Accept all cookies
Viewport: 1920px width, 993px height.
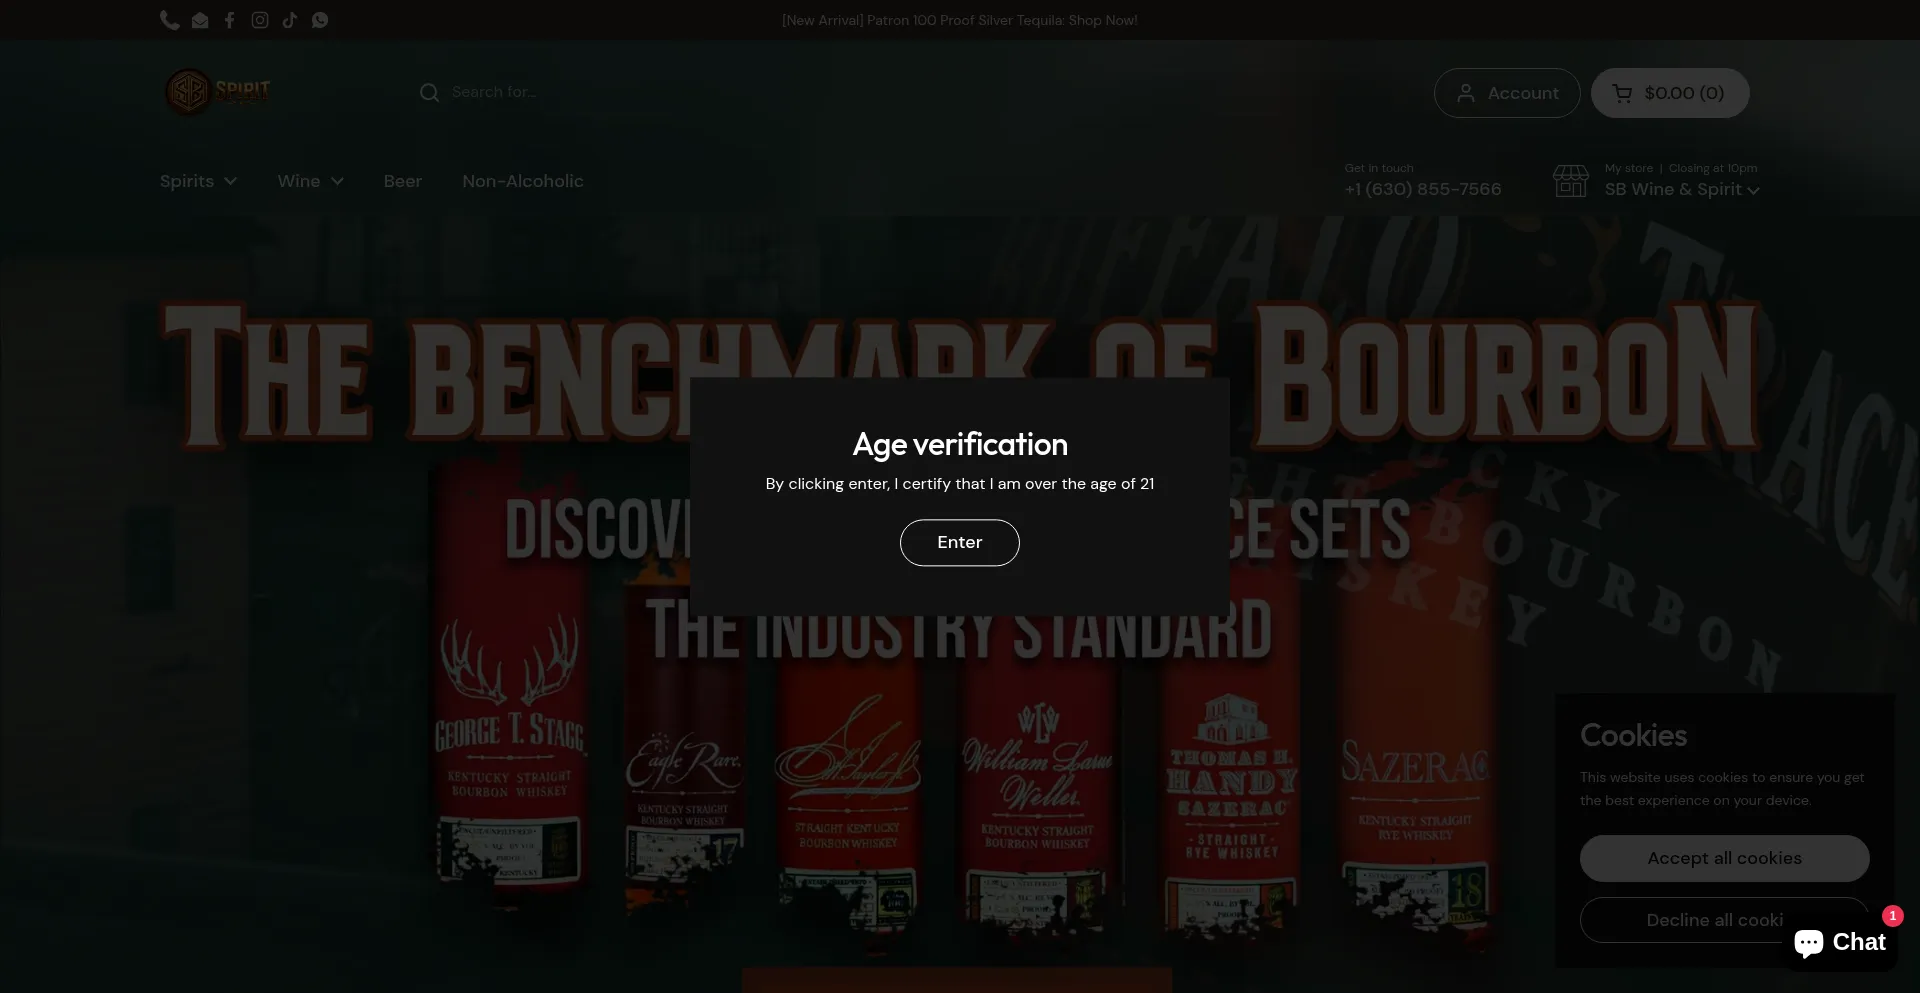(x=1725, y=858)
